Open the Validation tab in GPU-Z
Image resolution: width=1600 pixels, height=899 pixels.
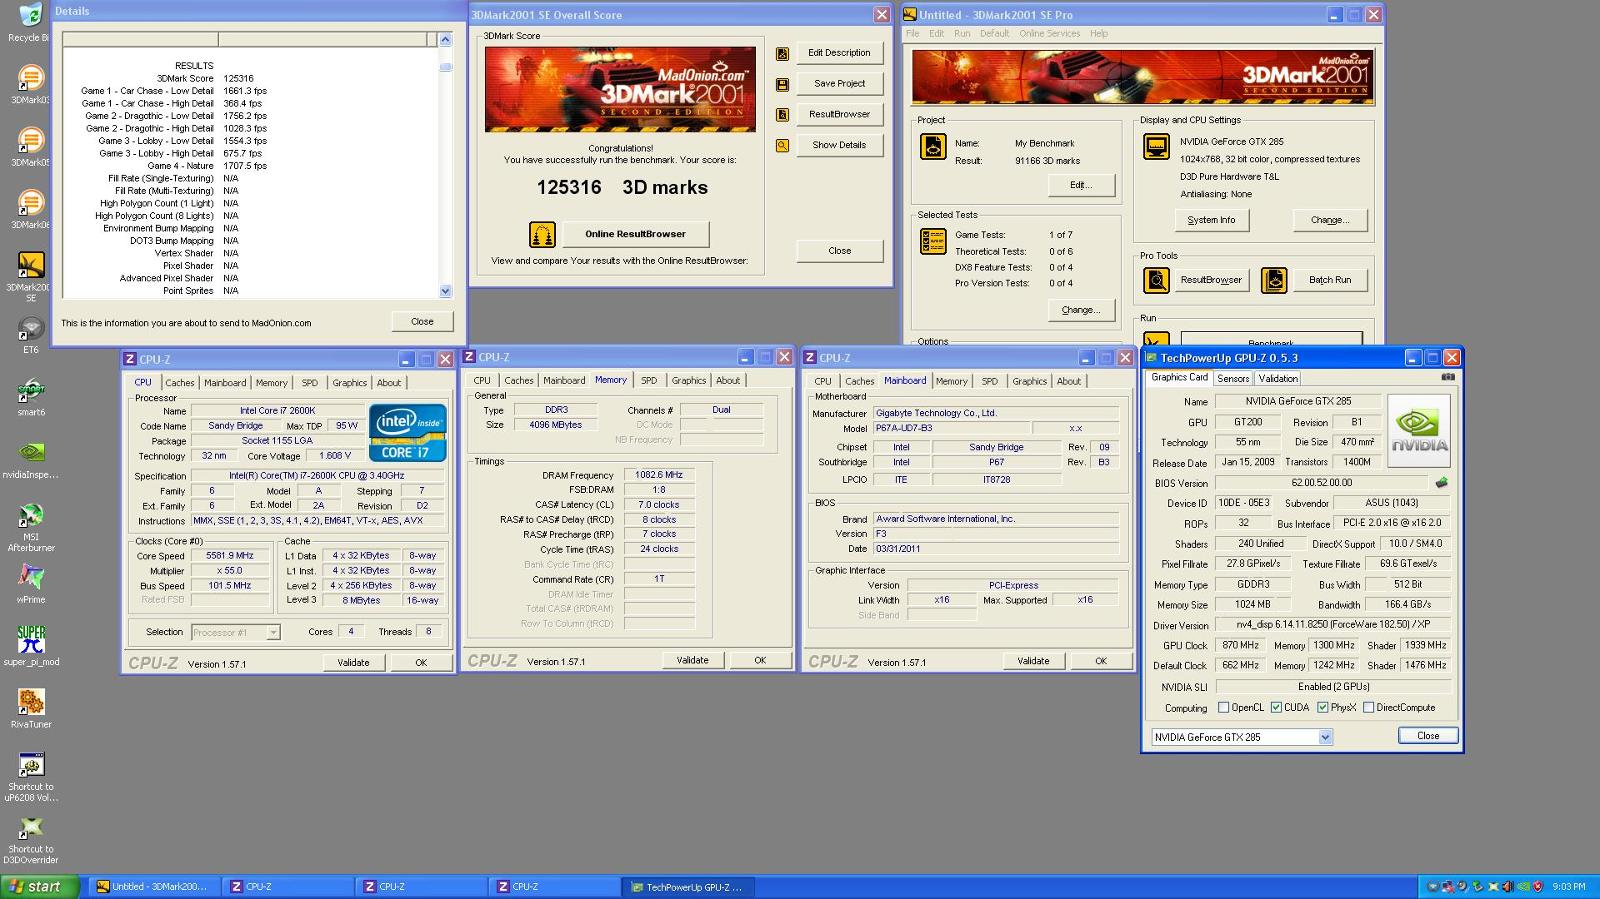(1278, 379)
